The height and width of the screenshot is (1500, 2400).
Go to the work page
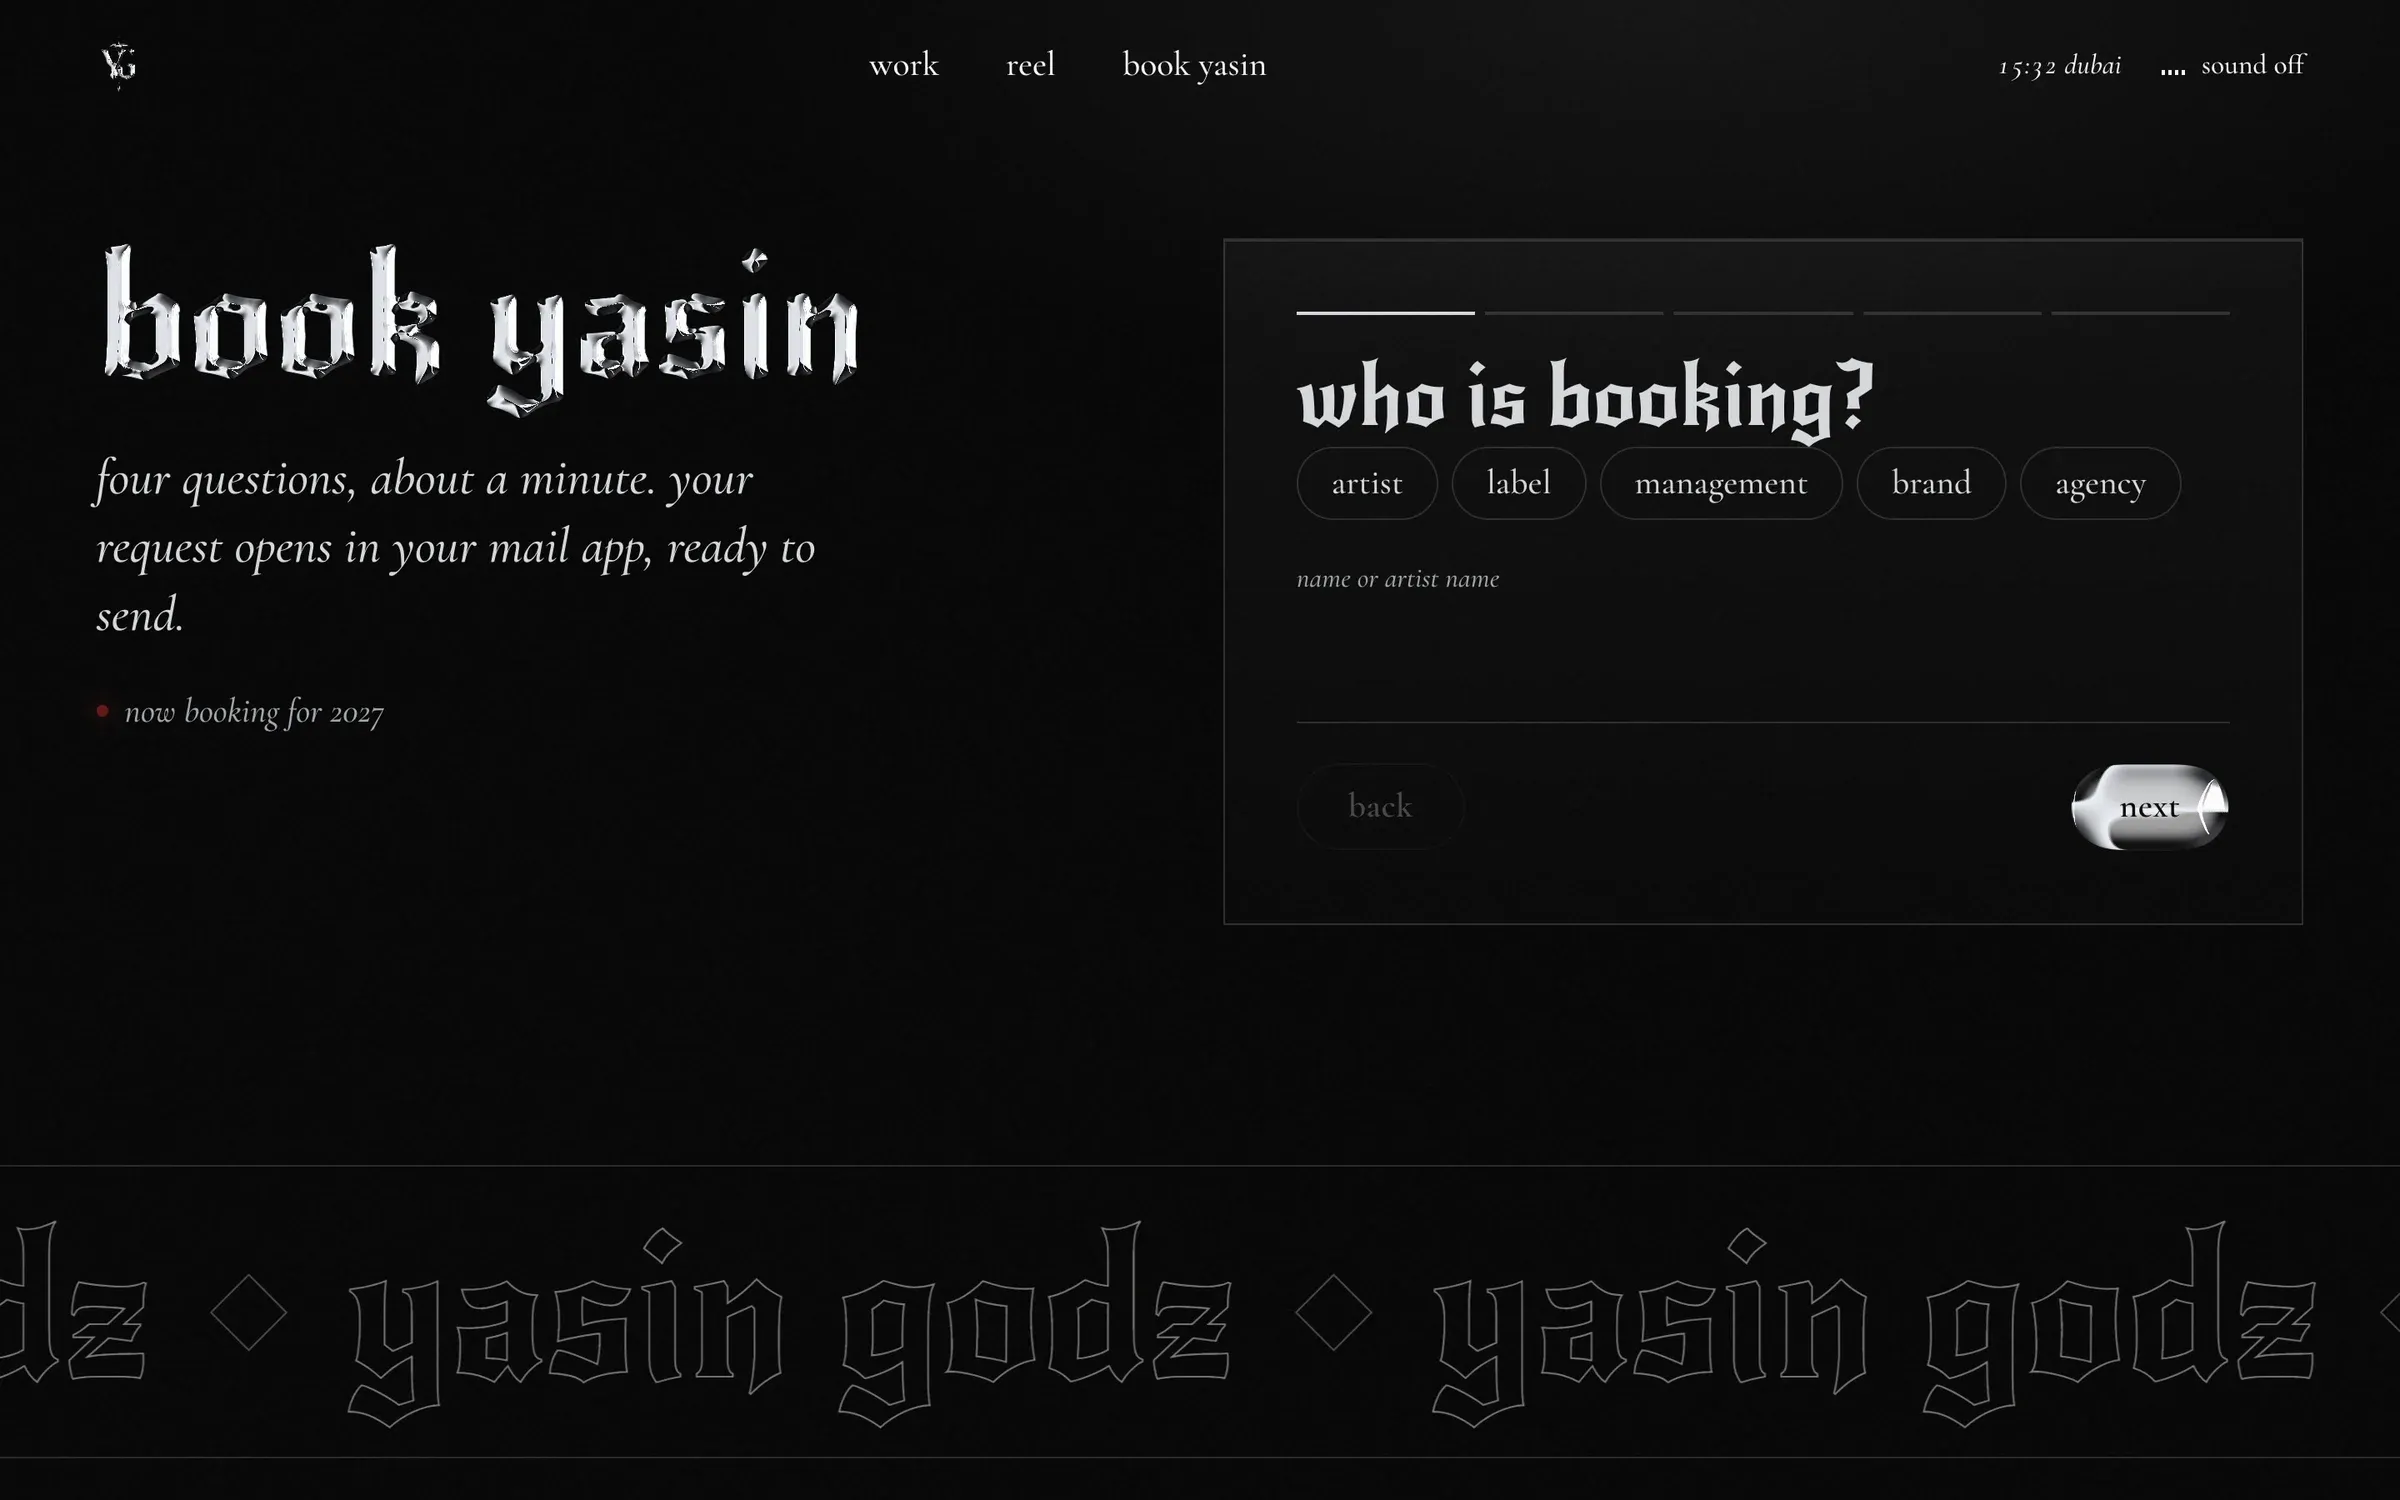904,65
